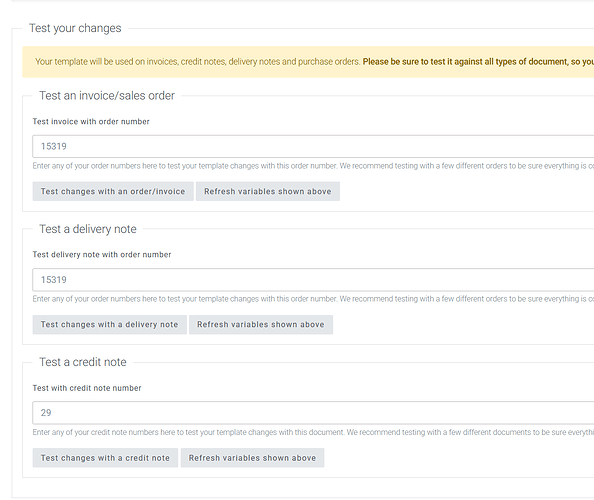Click the help text under credit note field
This screenshot has height=500, width=594.
coord(313,432)
